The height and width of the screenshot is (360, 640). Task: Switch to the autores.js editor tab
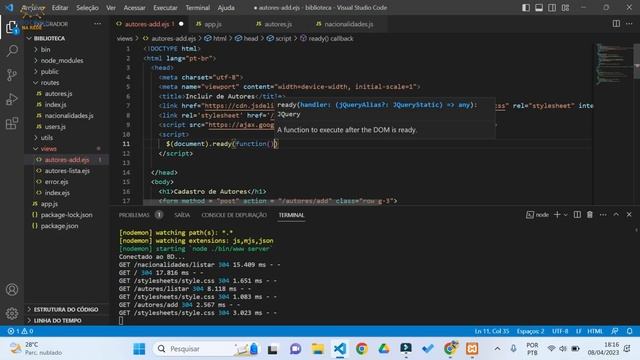point(278,24)
